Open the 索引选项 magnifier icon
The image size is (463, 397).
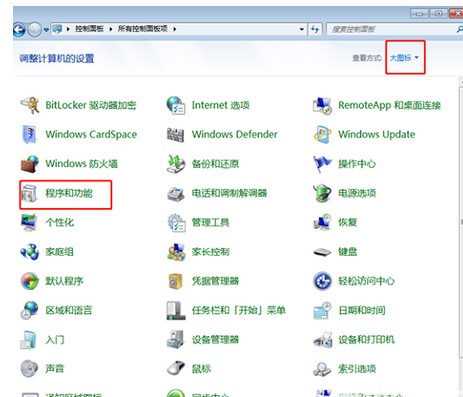click(322, 369)
